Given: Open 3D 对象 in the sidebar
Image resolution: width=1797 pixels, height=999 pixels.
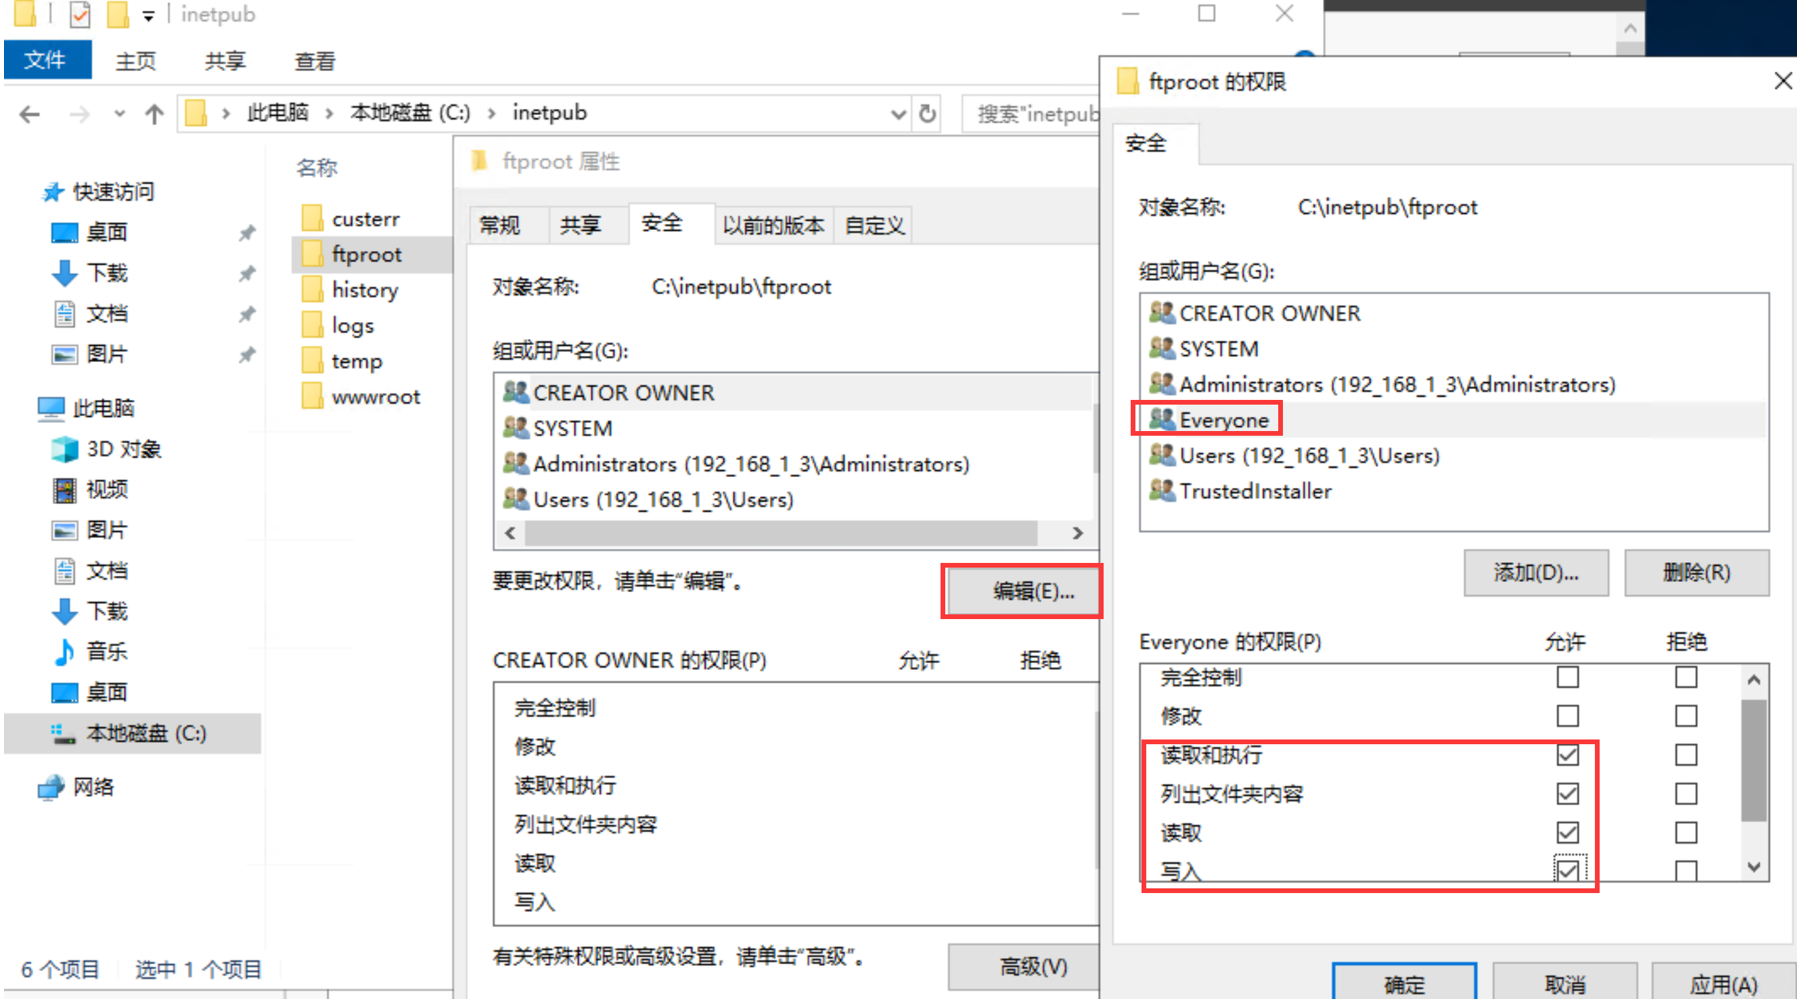Looking at the screenshot, I should [108, 449].
